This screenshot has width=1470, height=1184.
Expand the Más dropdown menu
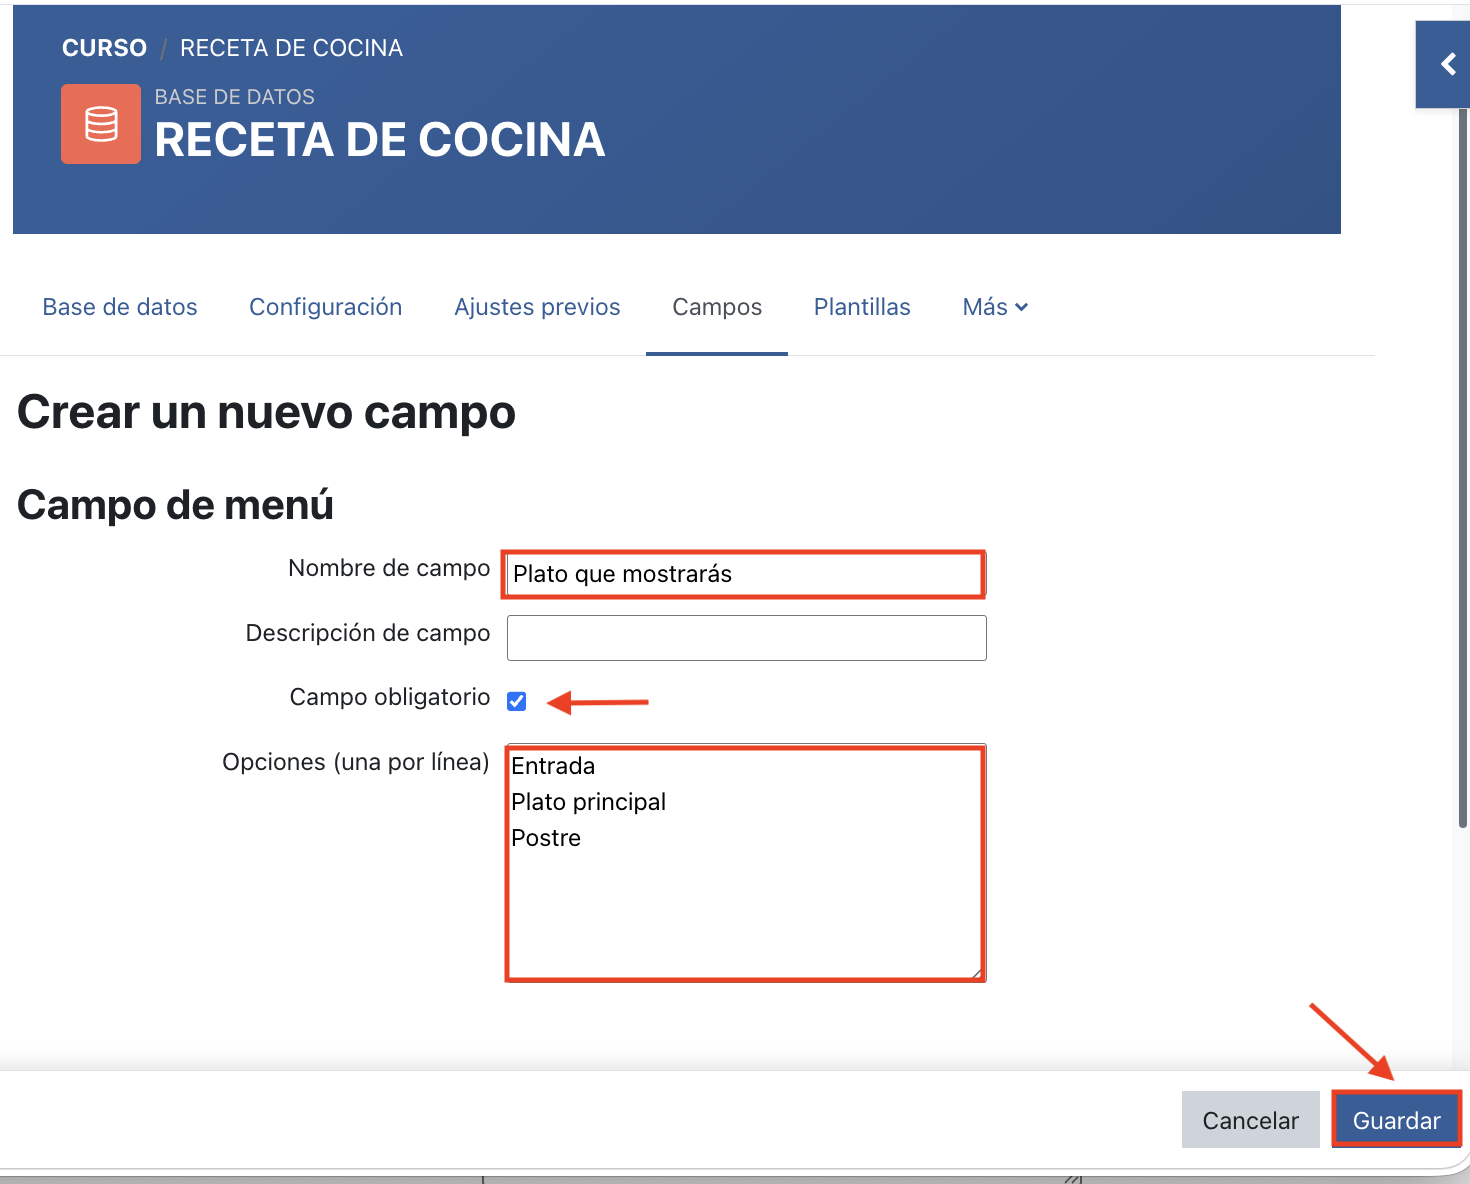[995, 307]
